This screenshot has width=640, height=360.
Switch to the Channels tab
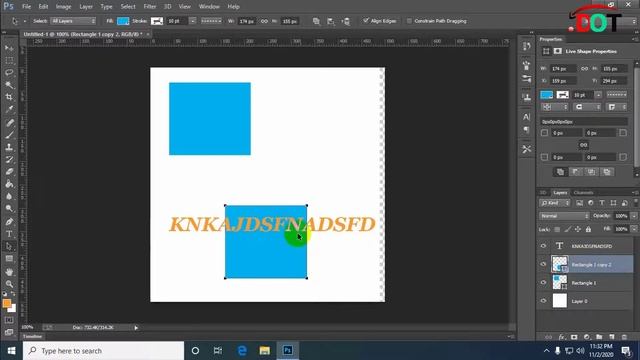pos(583,193)
